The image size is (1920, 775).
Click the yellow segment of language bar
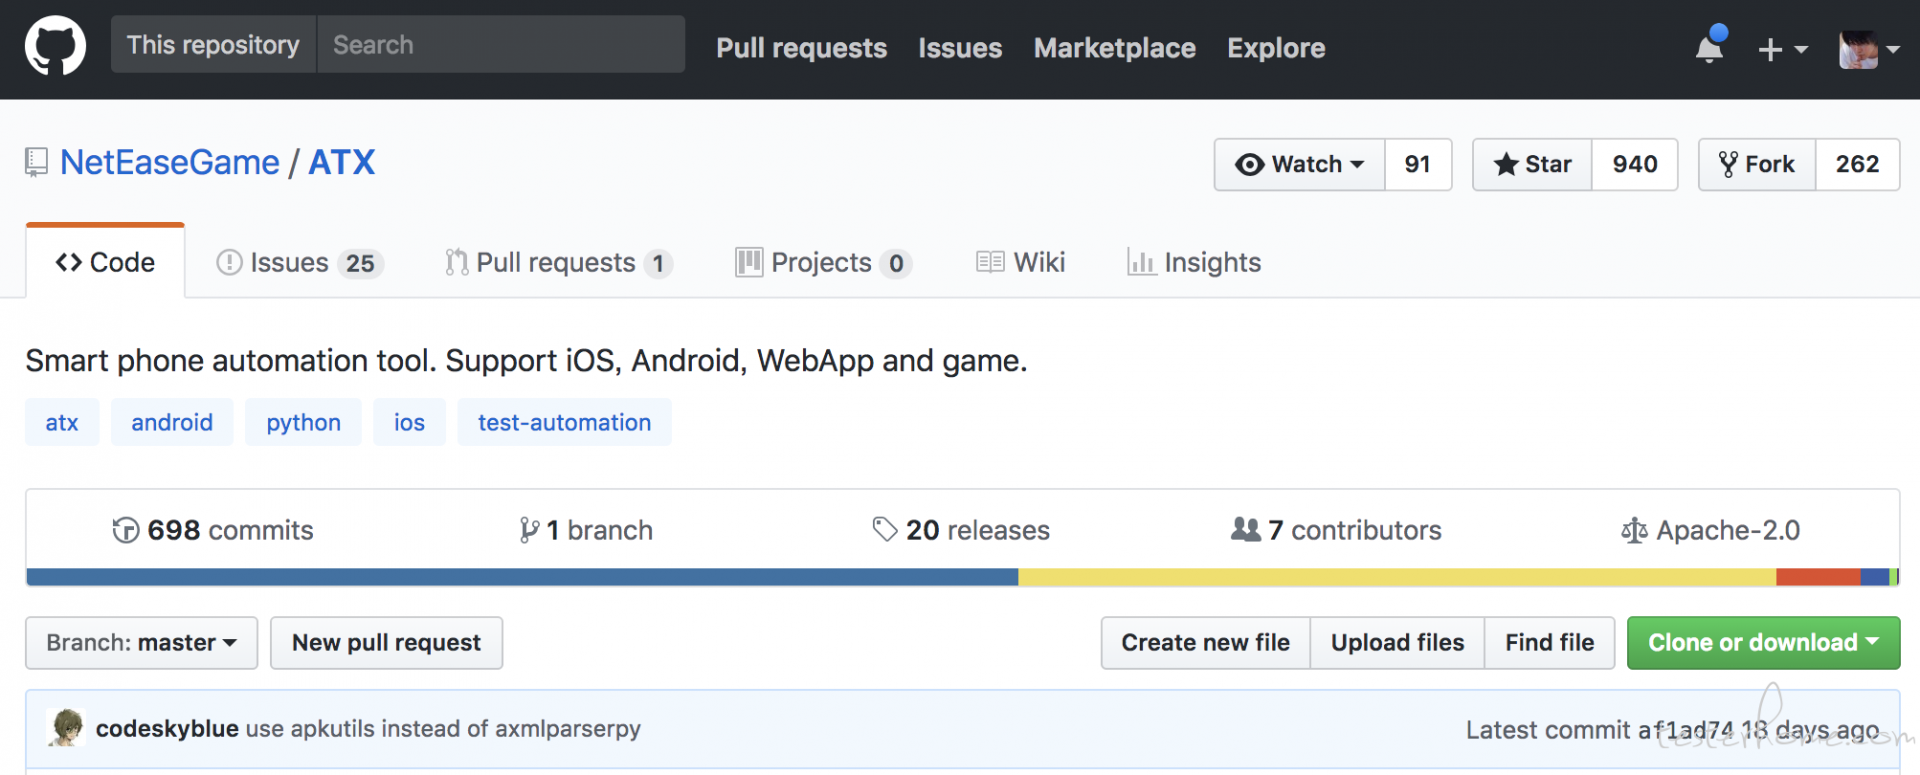(1397, 577)
